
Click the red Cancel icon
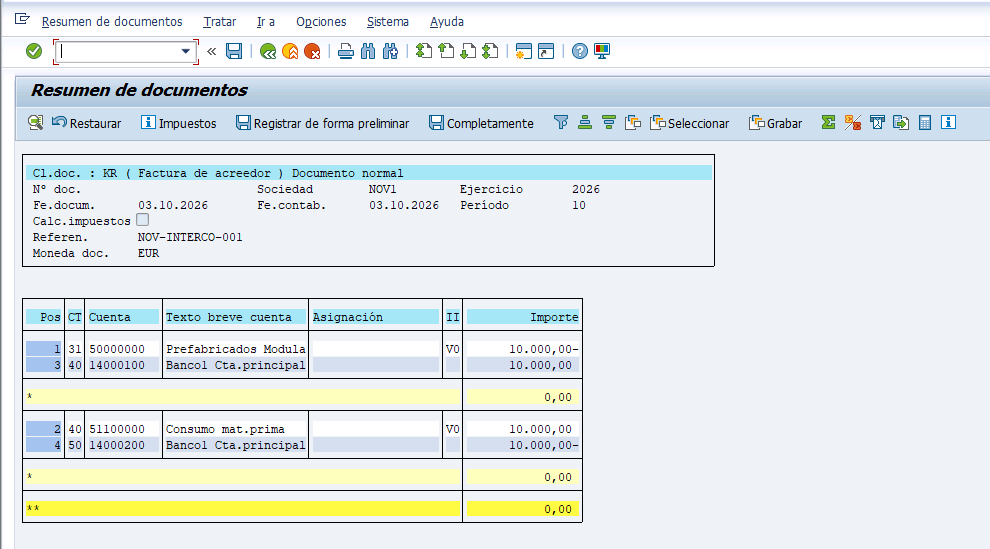(313, 51)
